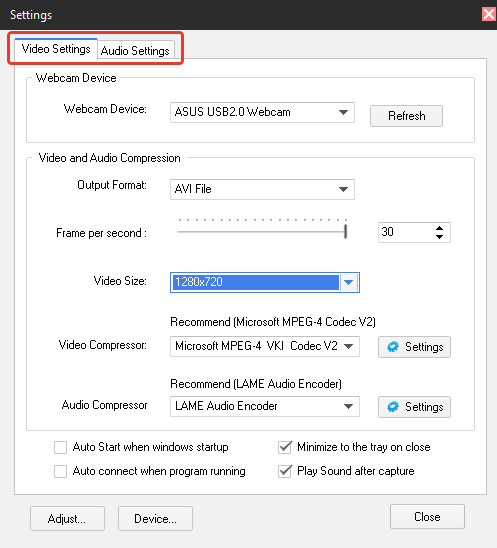This screenshot has width=497, height=548.
Task: Disable Play Sound after capture
Action: (x=285, y=471)
